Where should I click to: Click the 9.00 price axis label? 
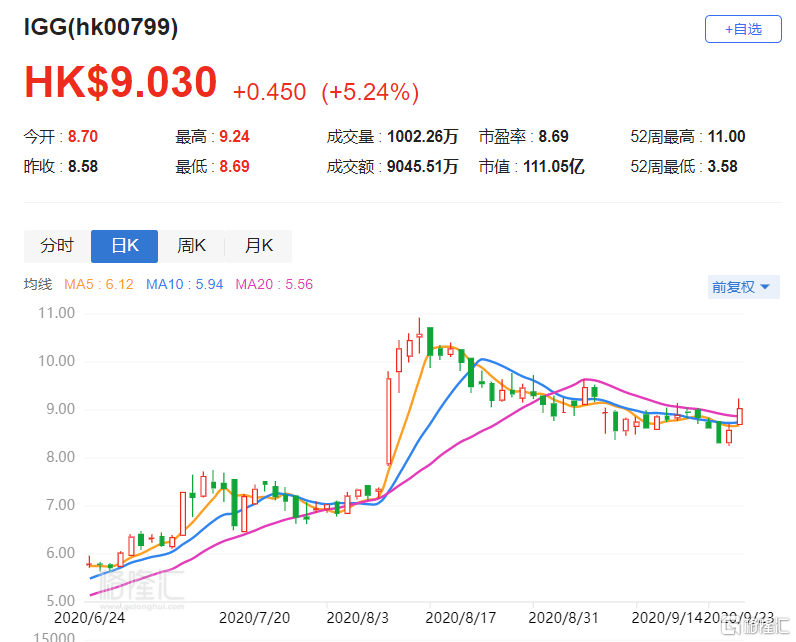60,409
